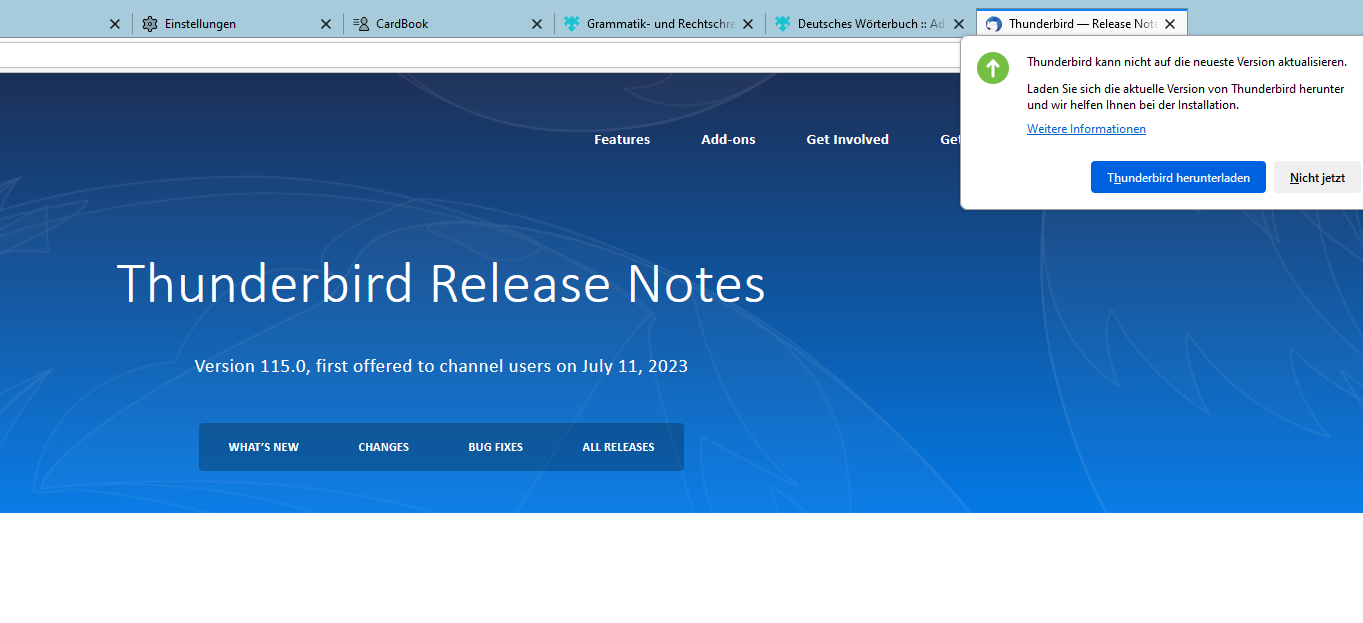Click the 'Laden Sie sich die aktuelle Version' text
This screenshot has width=1363, height=623.
click(x=1186, y=97)
